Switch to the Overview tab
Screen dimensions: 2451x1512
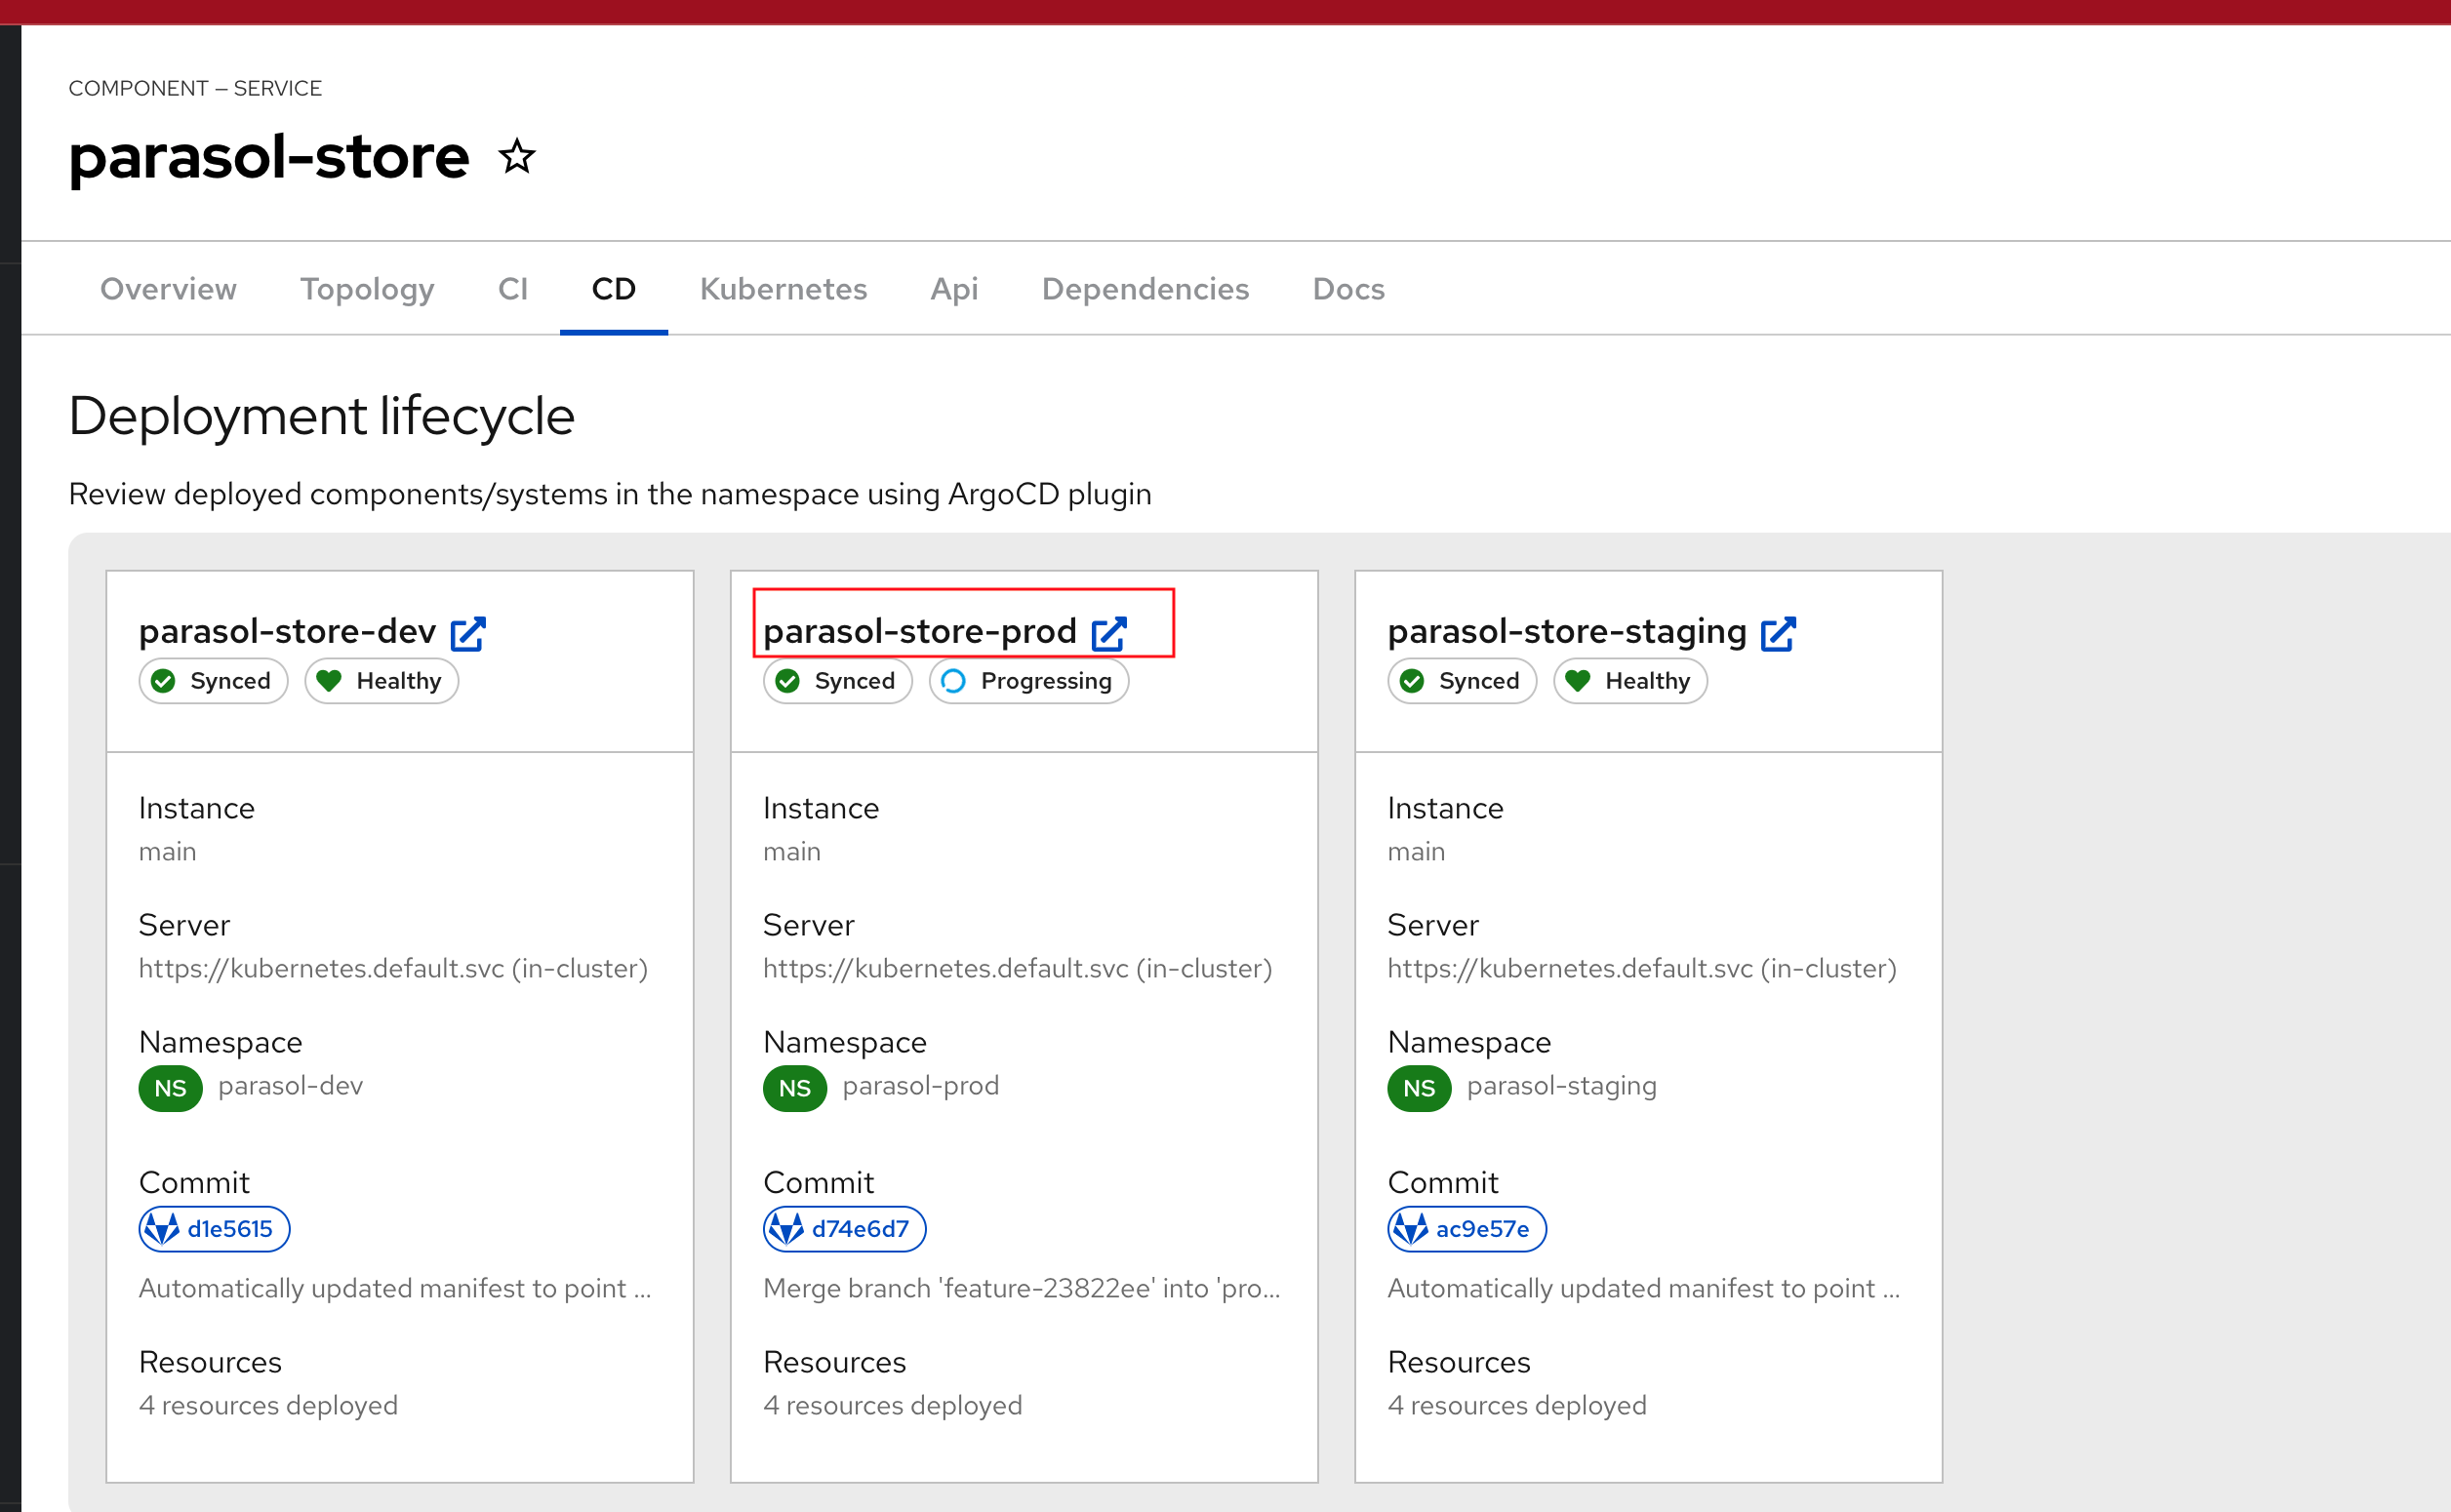click(x=168, y=289)
